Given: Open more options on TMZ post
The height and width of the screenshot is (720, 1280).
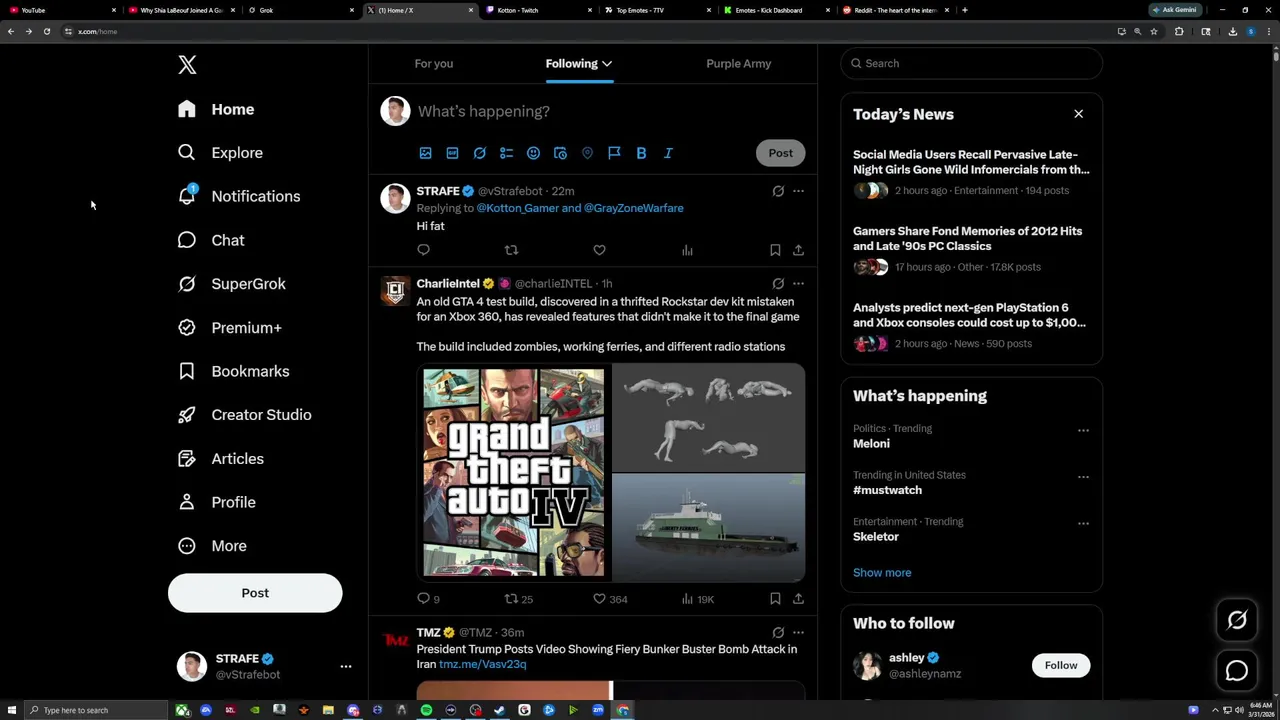Looking at the screenshot, I should point(798,633).
